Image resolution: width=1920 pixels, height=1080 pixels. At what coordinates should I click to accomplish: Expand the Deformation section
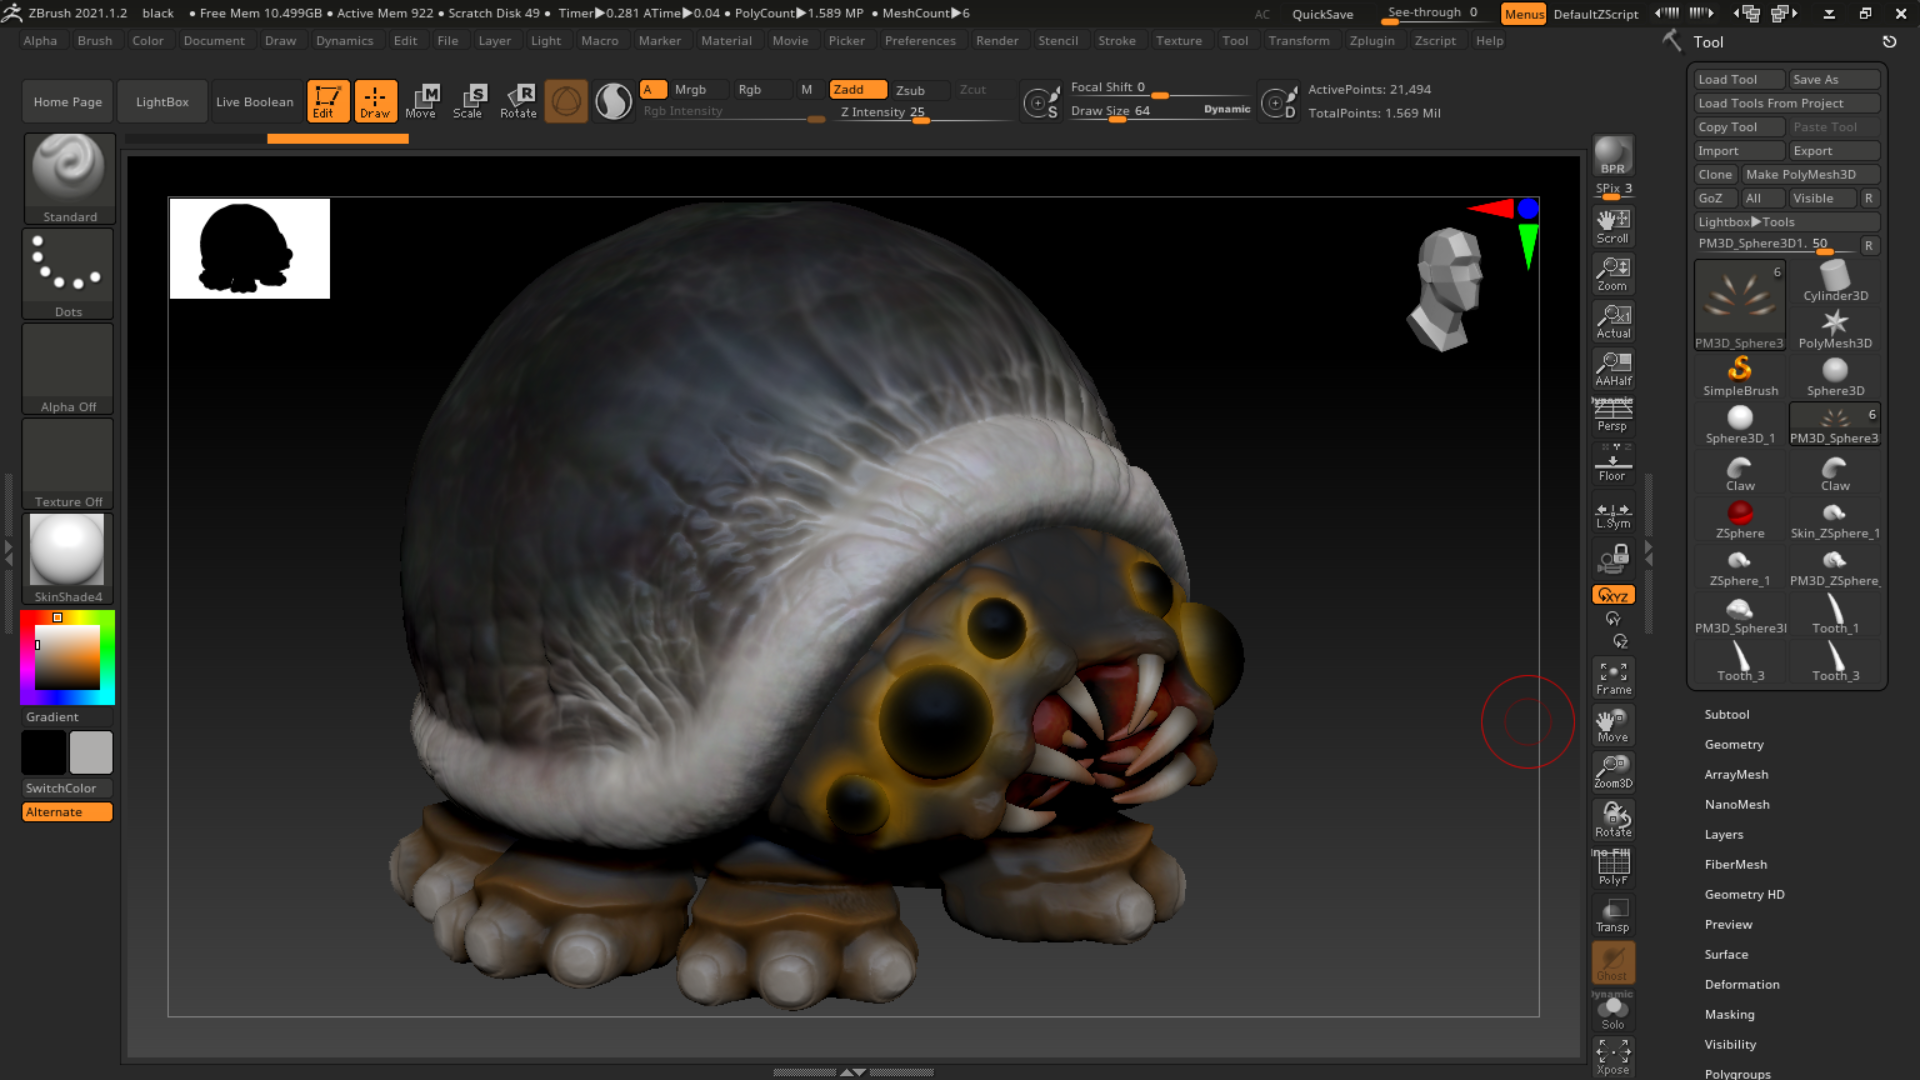coord(1741,984)
